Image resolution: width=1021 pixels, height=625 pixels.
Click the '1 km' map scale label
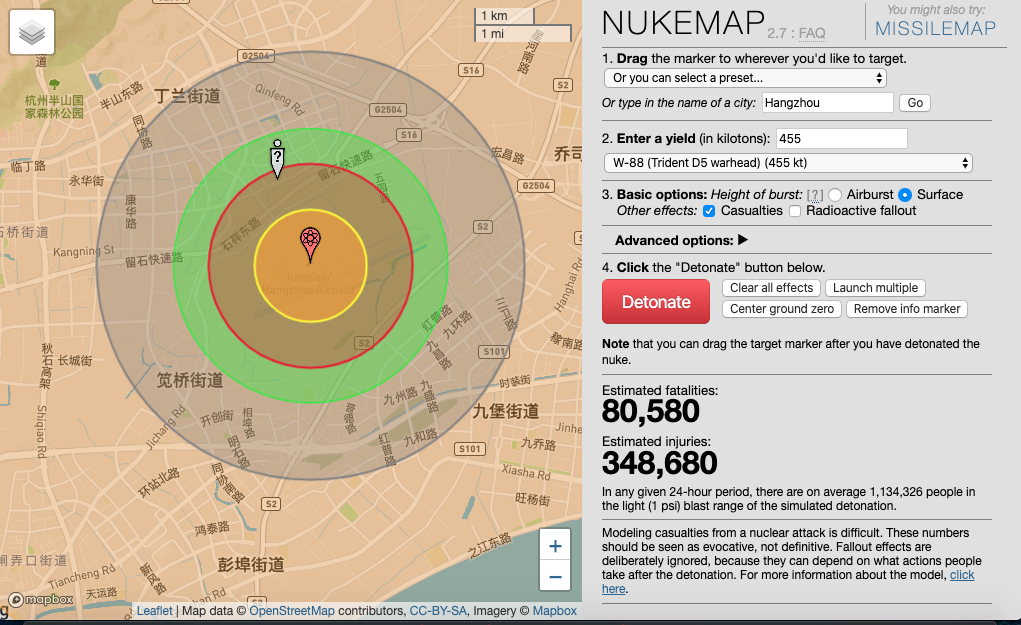tap(494, 16)
